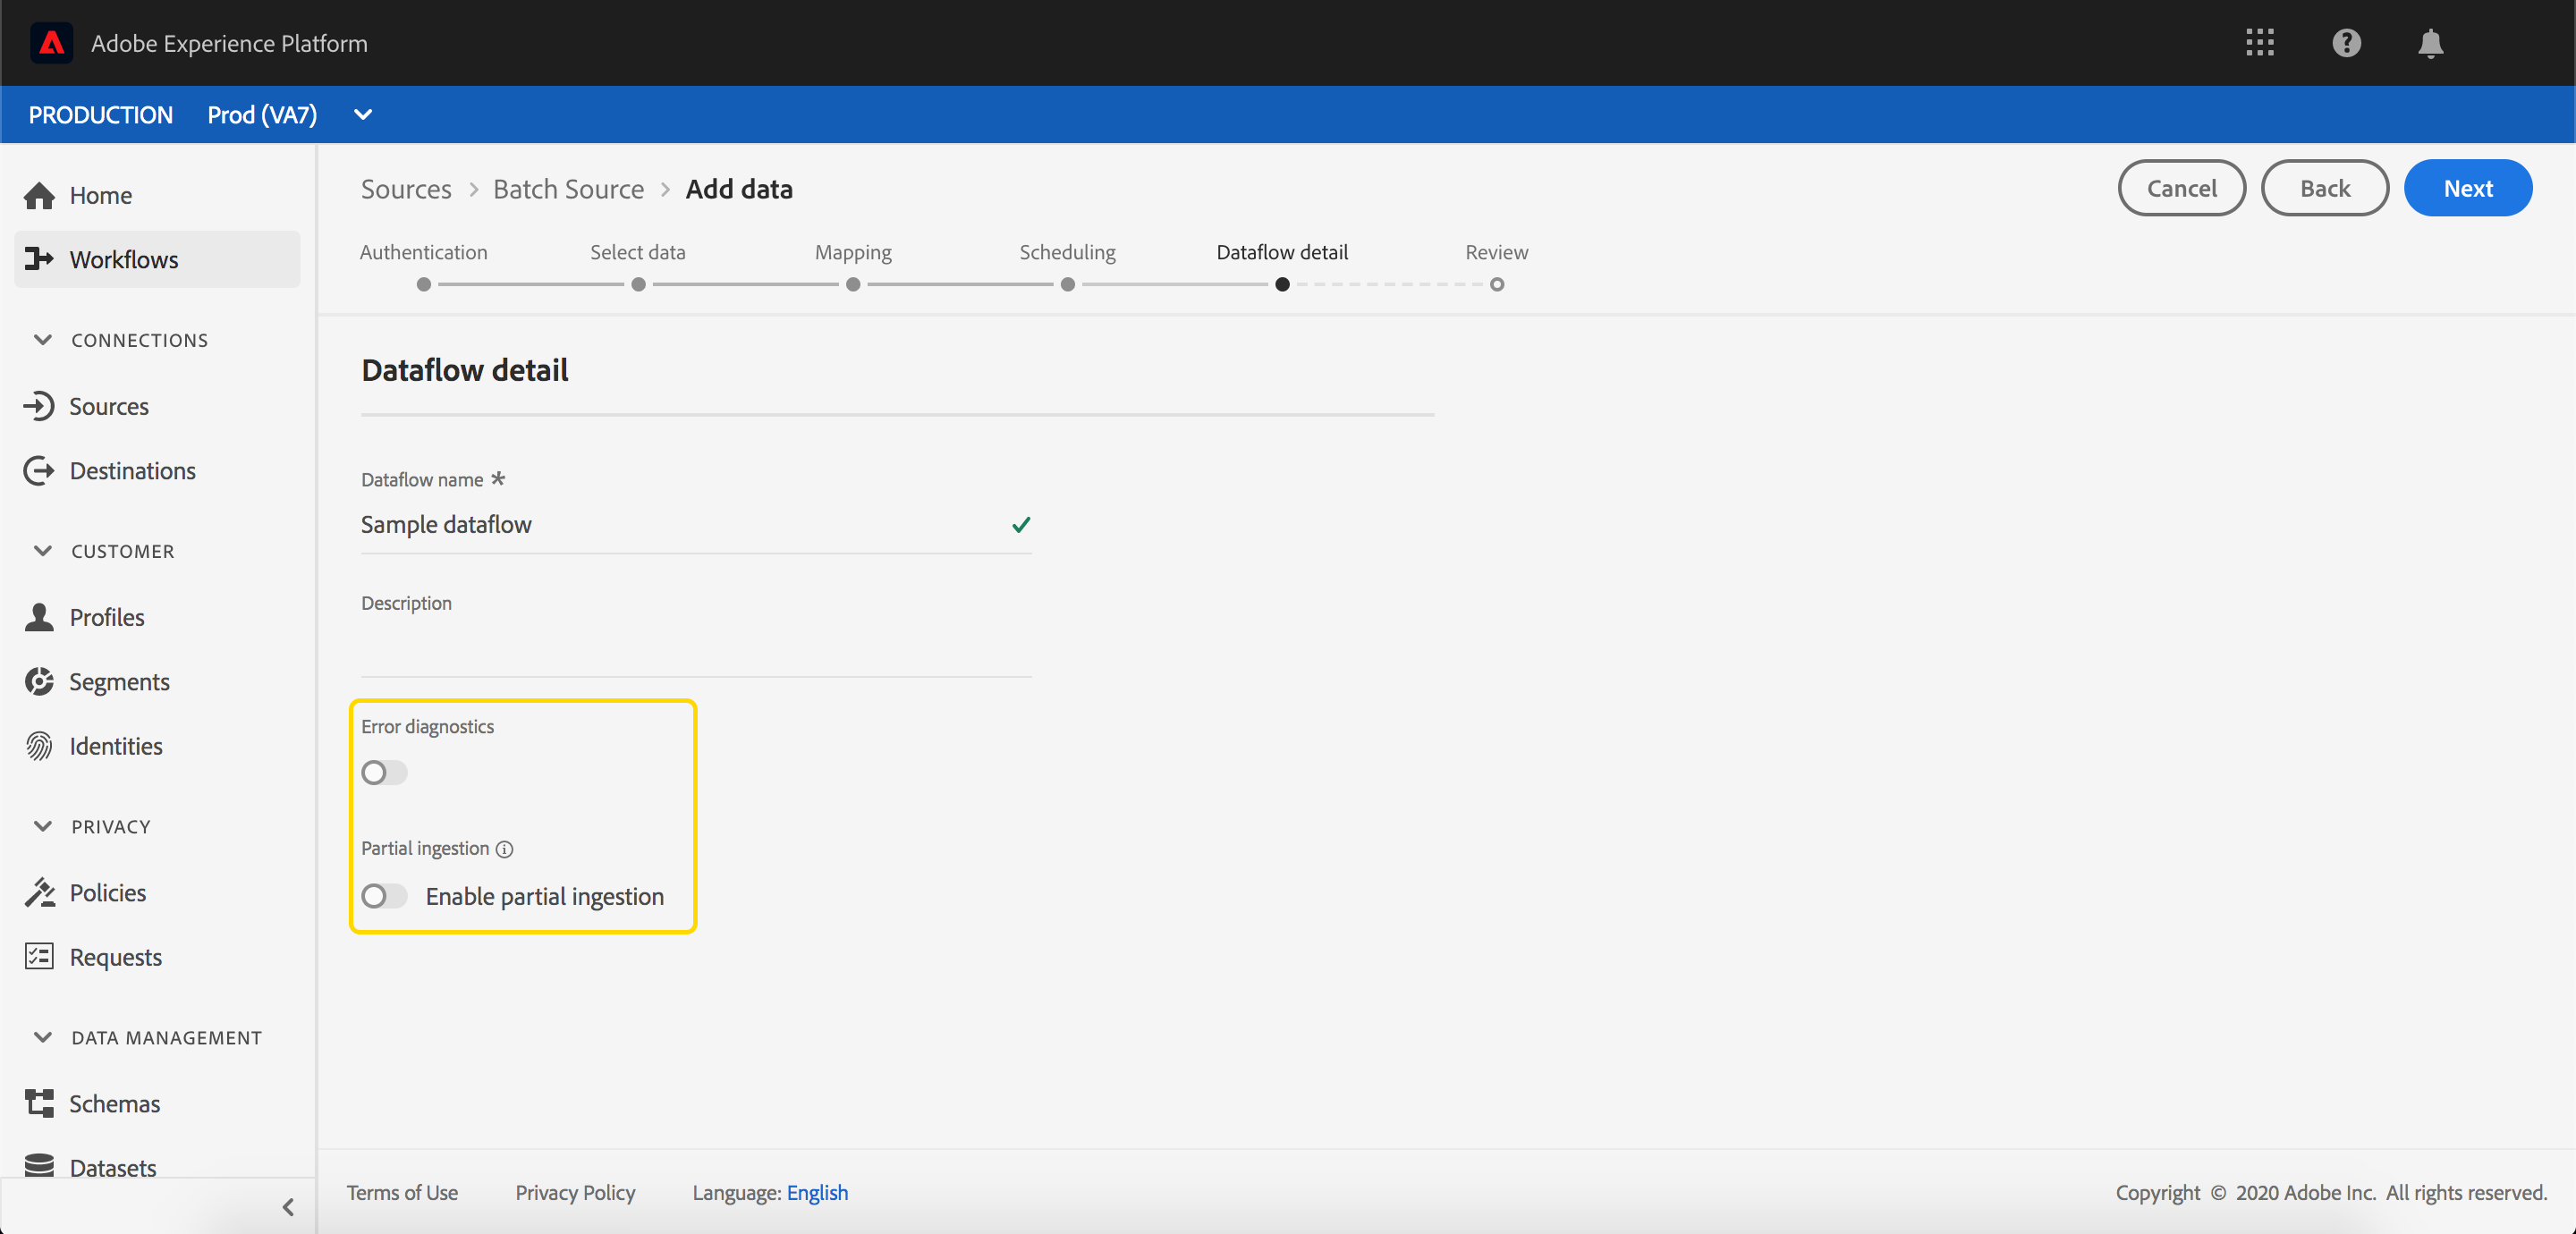Enable the Error diagnostics toggle
Image resolution: width=2576 pixels, height=1234 pixels.
384,772
